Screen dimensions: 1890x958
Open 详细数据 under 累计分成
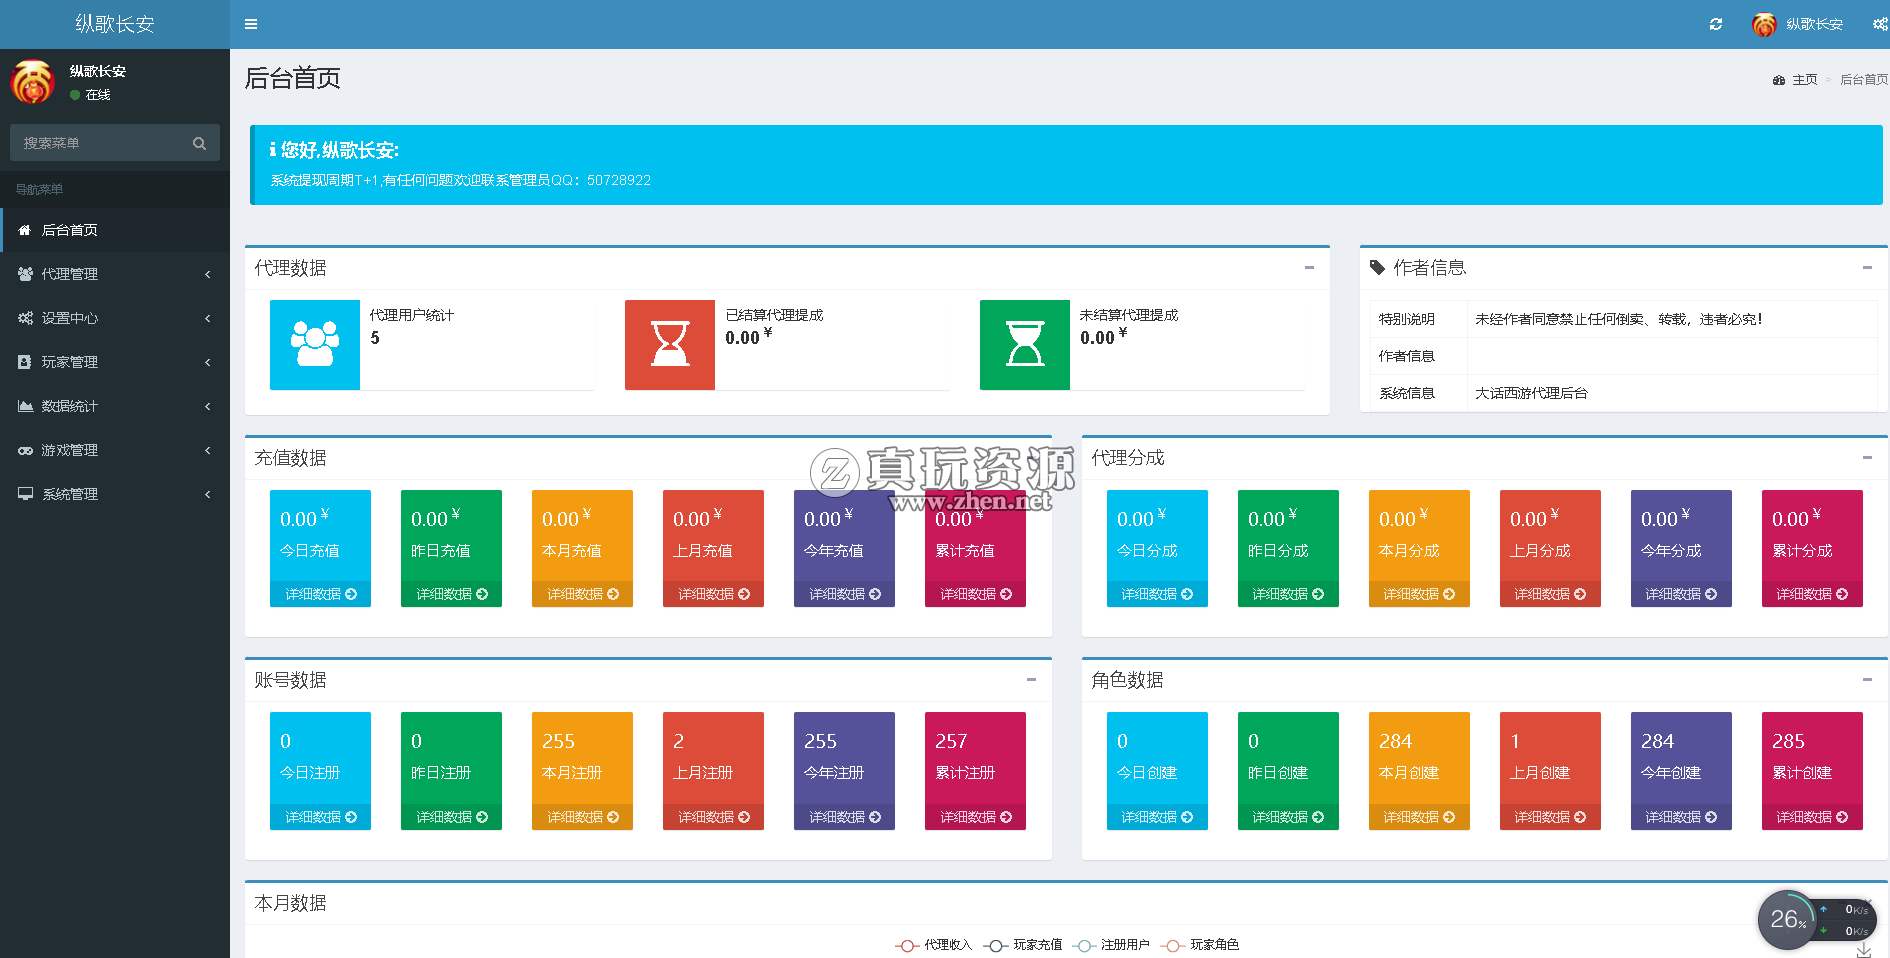coord(1812,594)
